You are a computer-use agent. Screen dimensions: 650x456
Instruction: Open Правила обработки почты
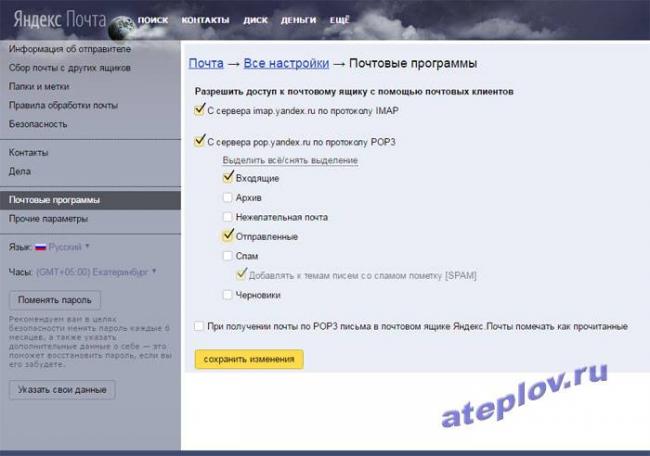63,105
